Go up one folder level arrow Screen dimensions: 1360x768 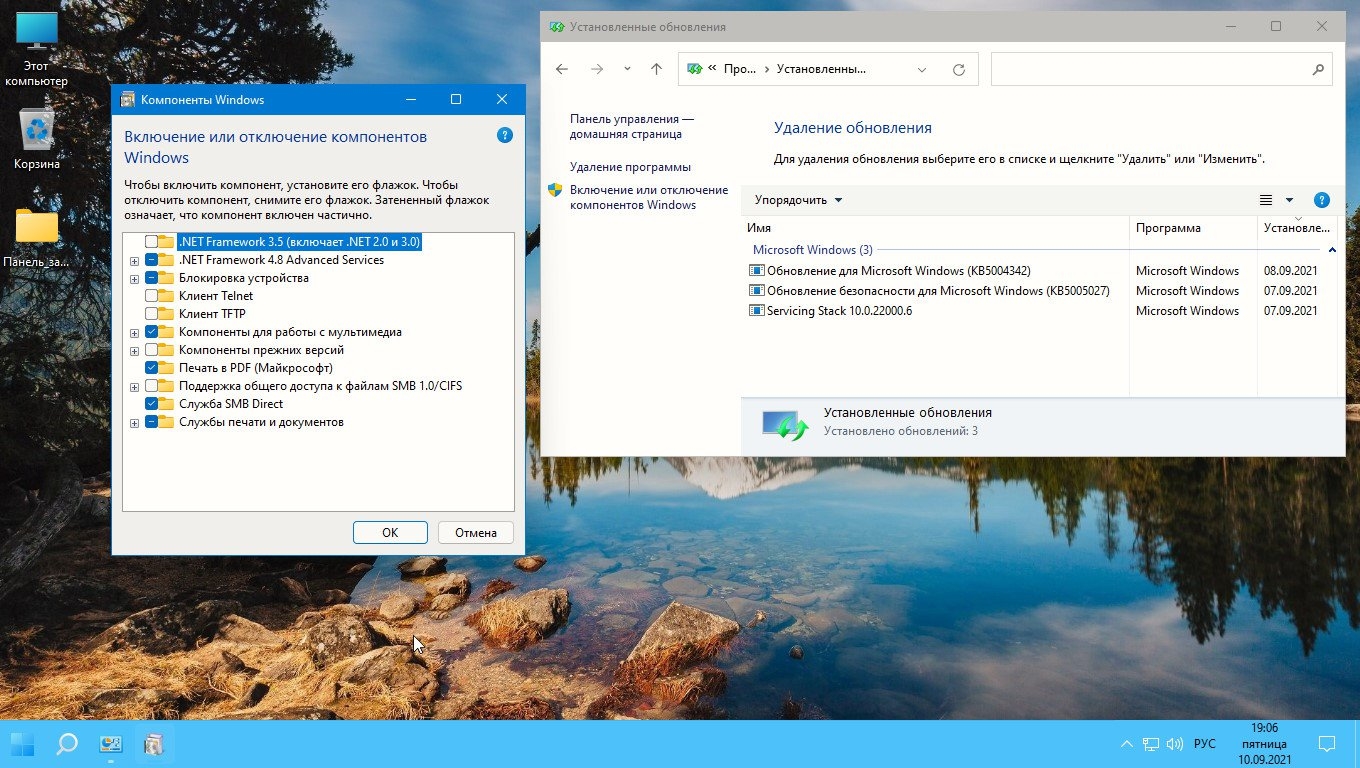(656, 69)
